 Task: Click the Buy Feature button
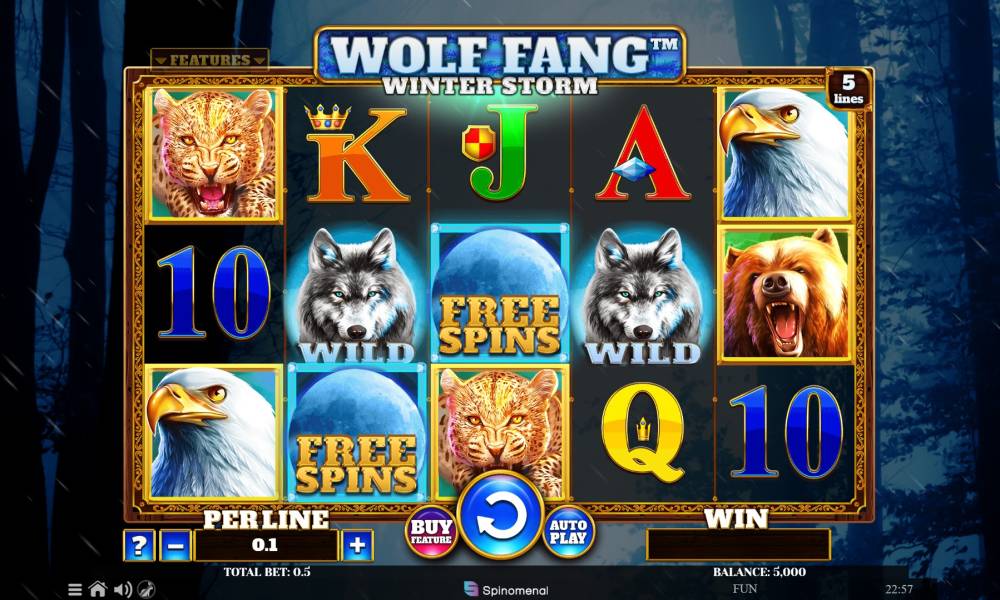pos(432,531)
